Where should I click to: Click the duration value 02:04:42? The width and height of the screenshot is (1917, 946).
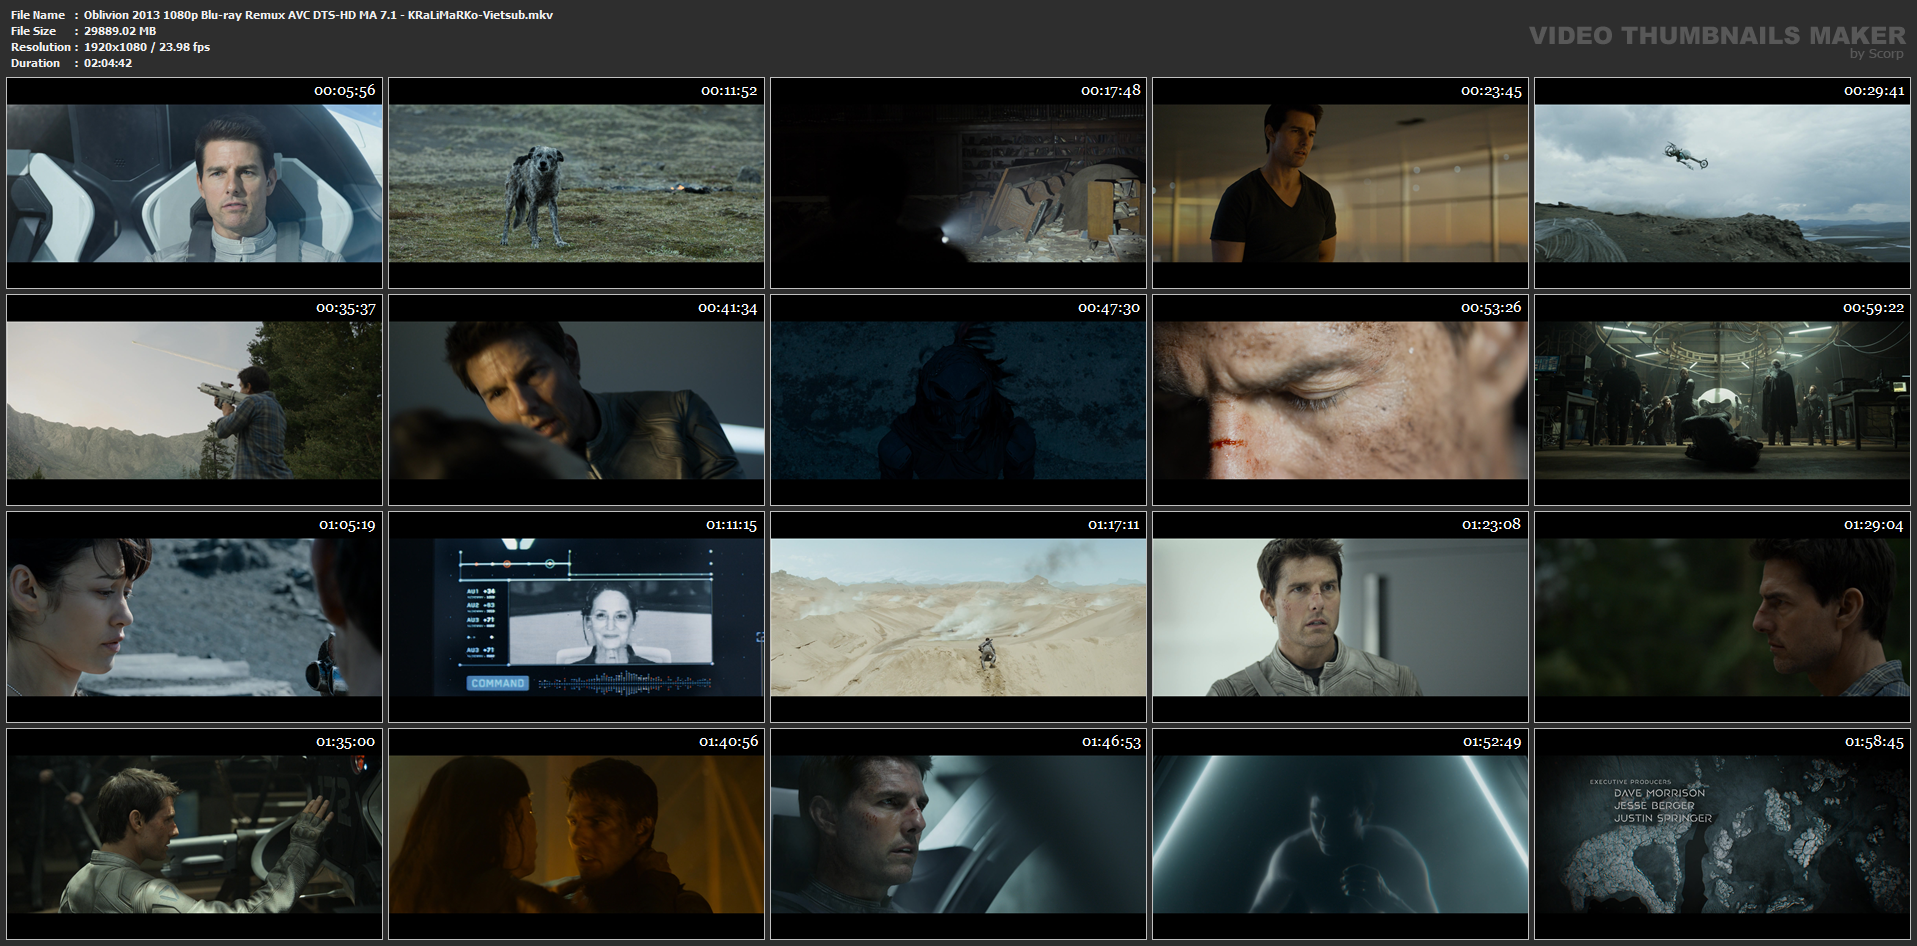tap(108, 63)
